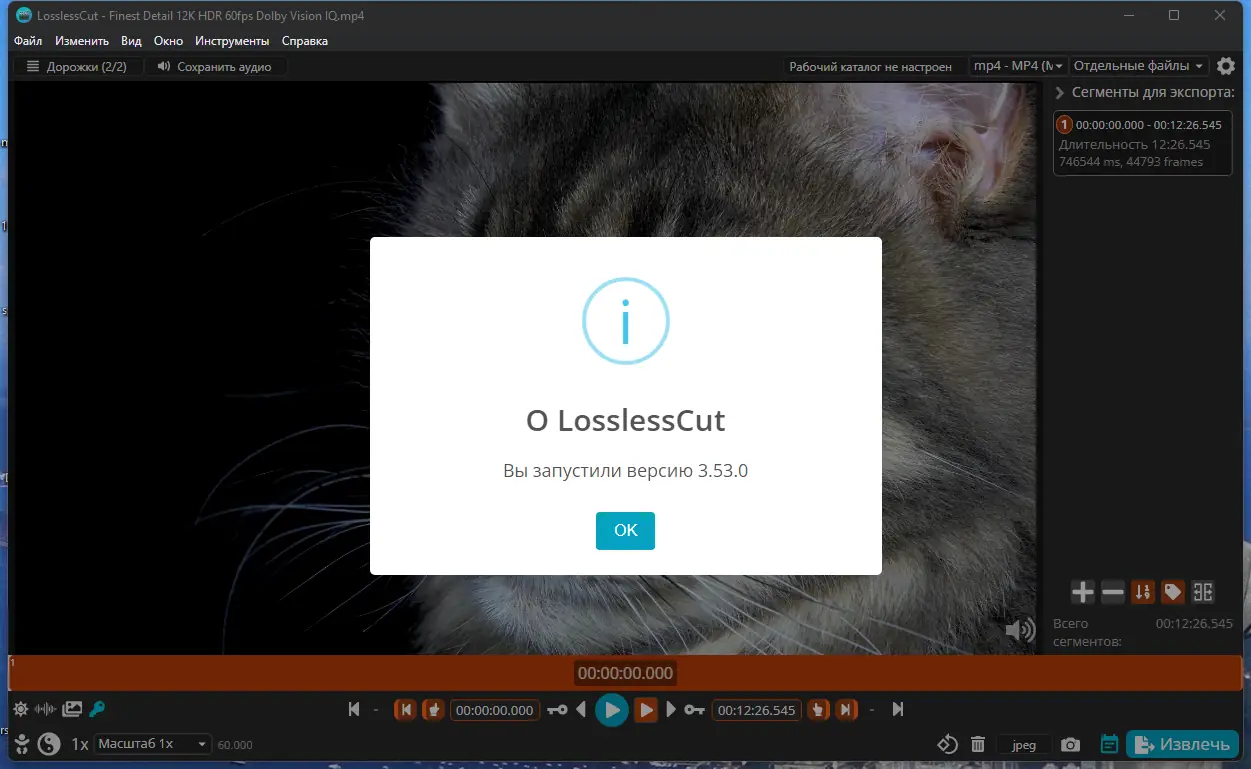This screenshot has width=1251, height=769.
Task: Click the split segment icon
Action: click(1203, 592)
